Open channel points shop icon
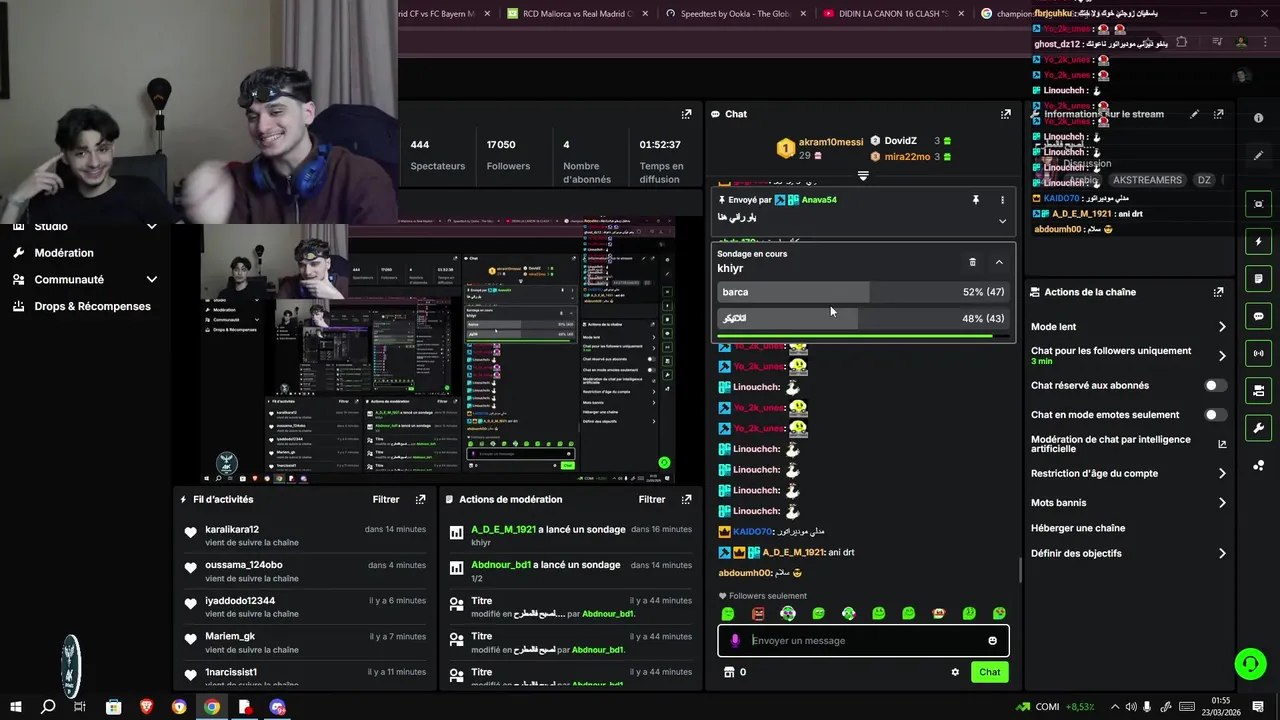1280x720 pixels. [x=729, y=672]
